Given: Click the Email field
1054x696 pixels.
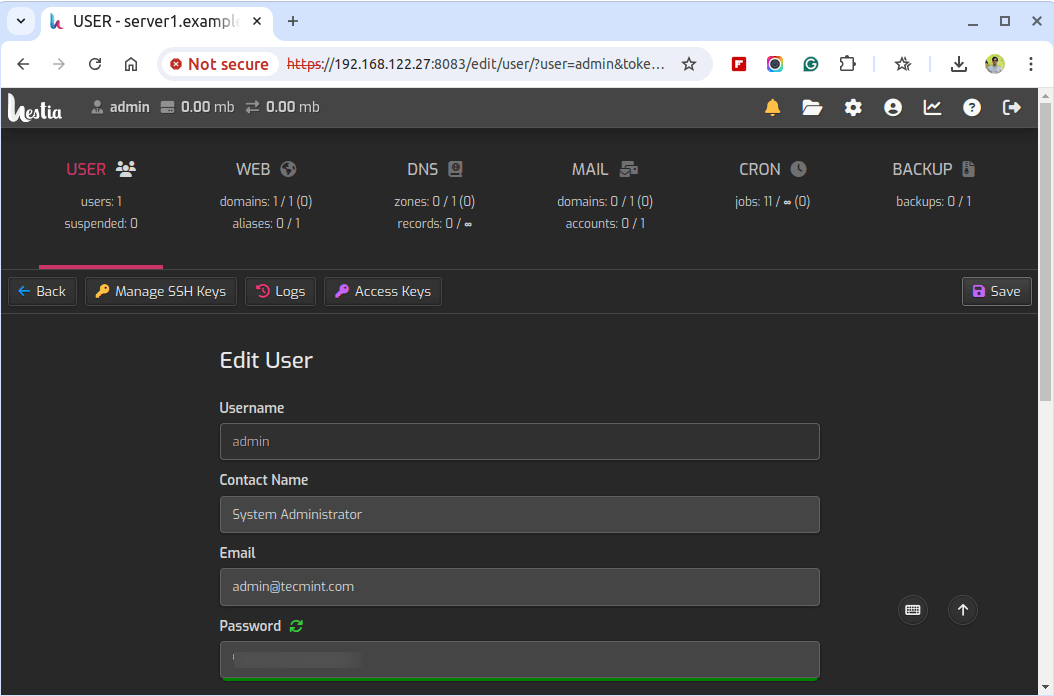Looking at the screenshot, I should (520, 586).
